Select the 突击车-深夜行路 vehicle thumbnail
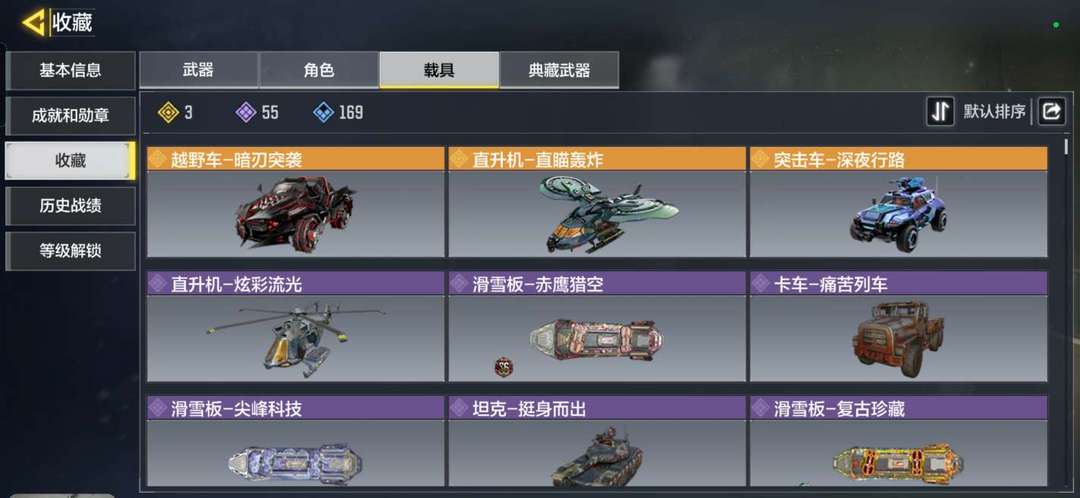Screen dimensions: 1080x498 pyautogui.click(x=898, y=213)
